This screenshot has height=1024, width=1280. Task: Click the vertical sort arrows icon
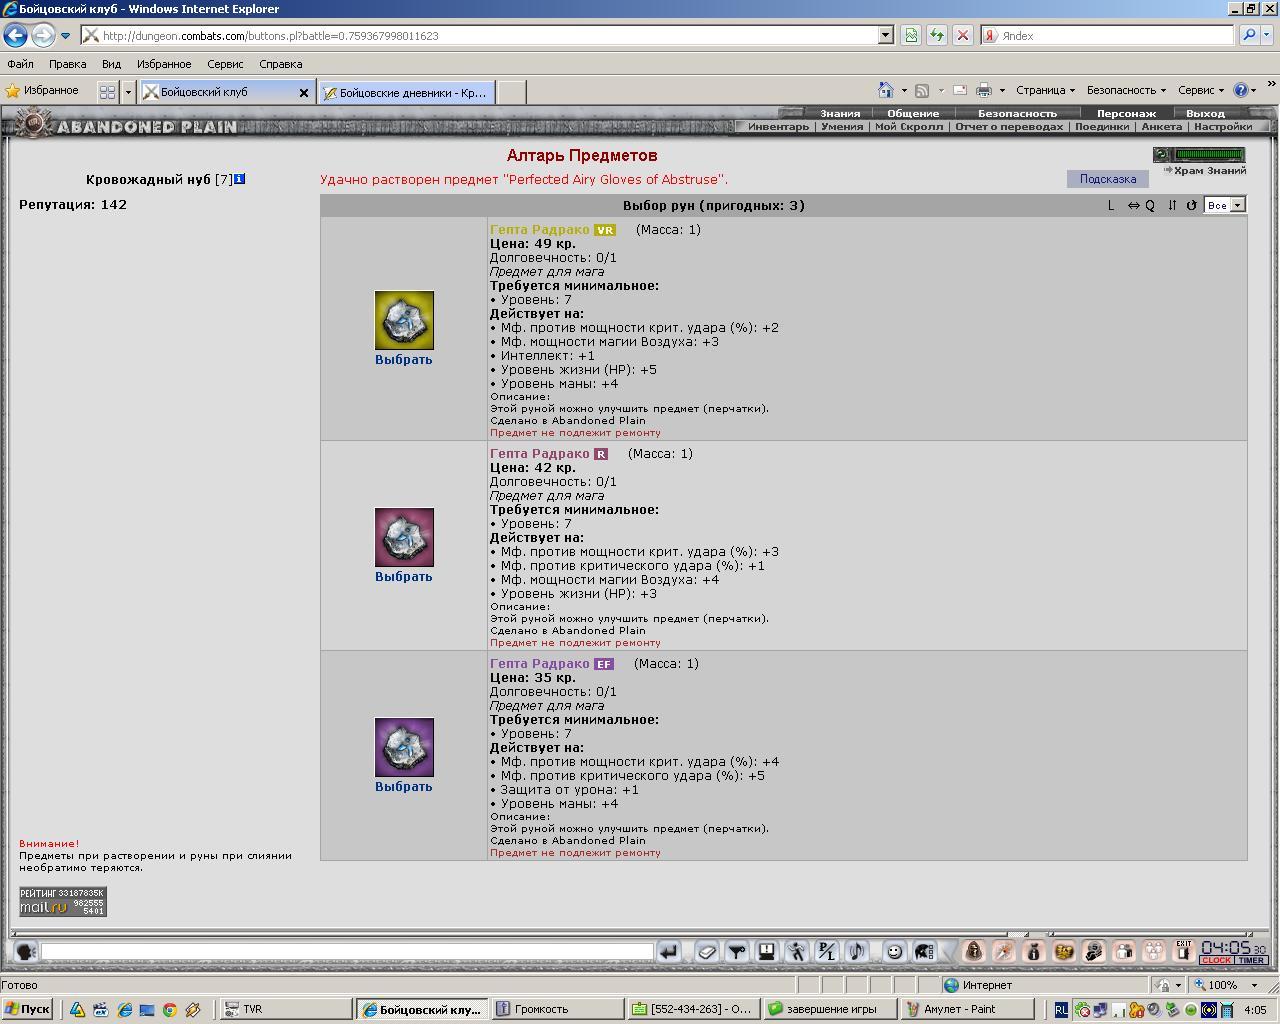click(x=1172, y=205)
